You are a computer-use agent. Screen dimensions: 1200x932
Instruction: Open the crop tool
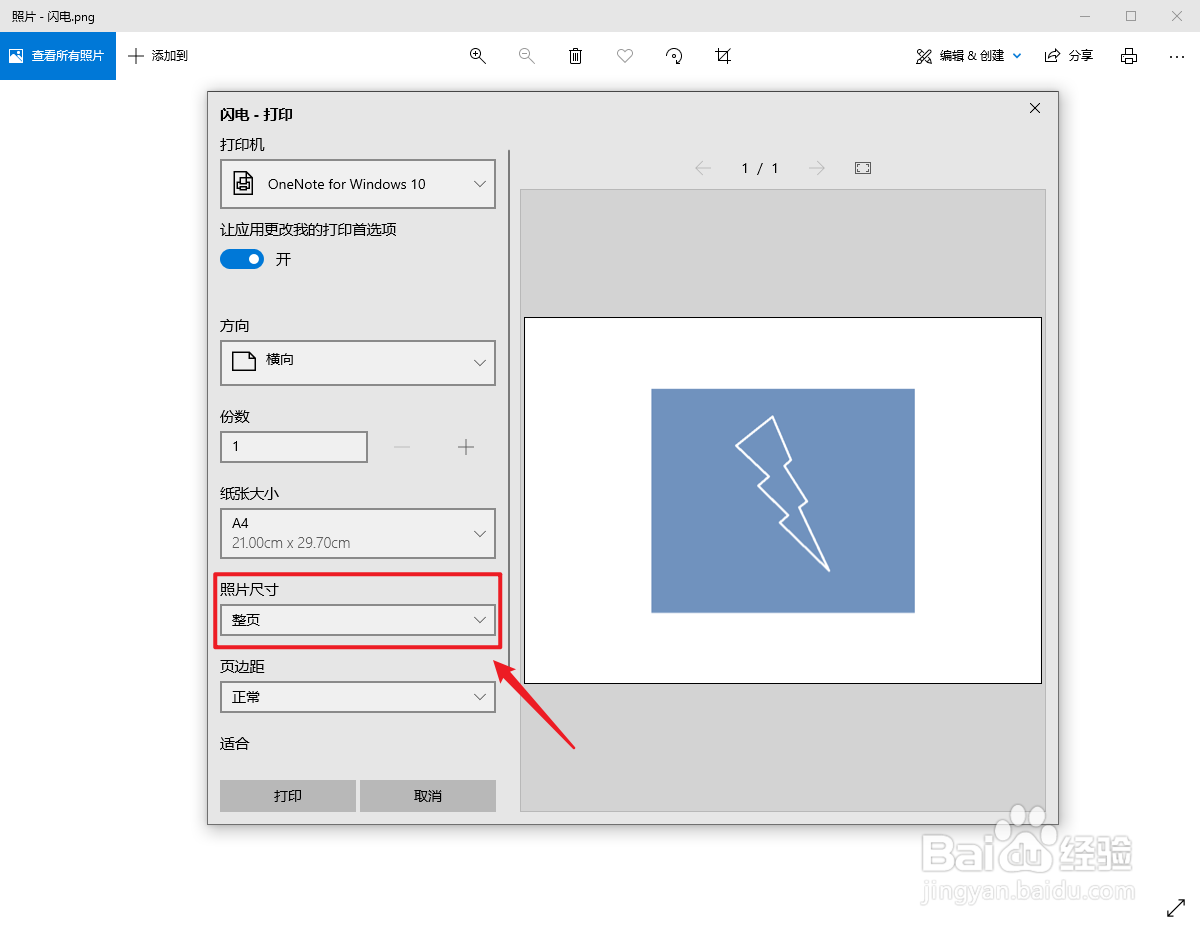[723, 56]
